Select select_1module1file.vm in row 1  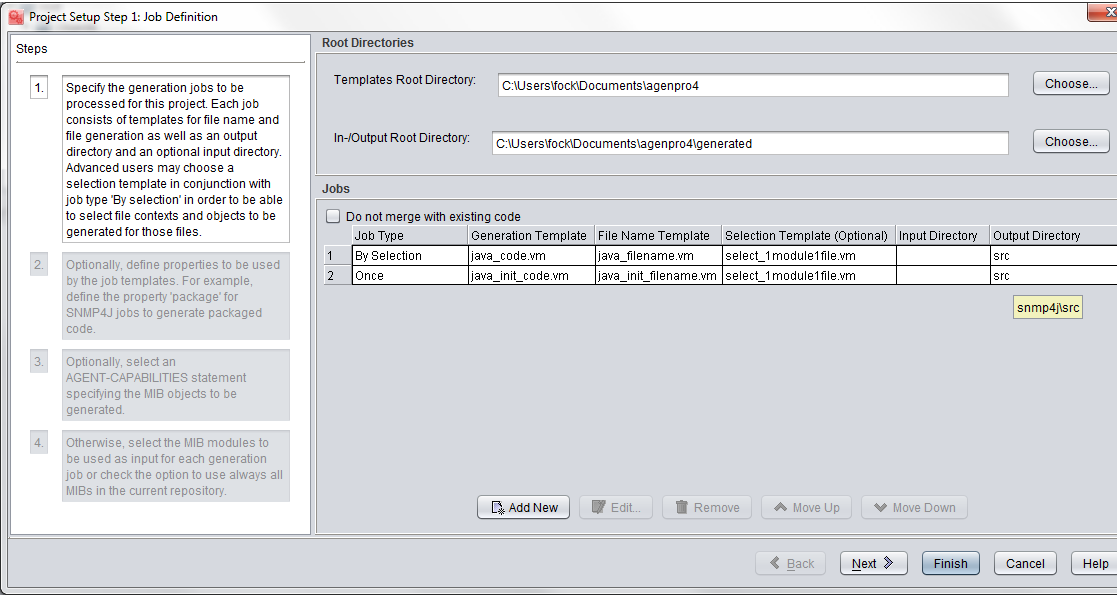(x=809, y=255)
